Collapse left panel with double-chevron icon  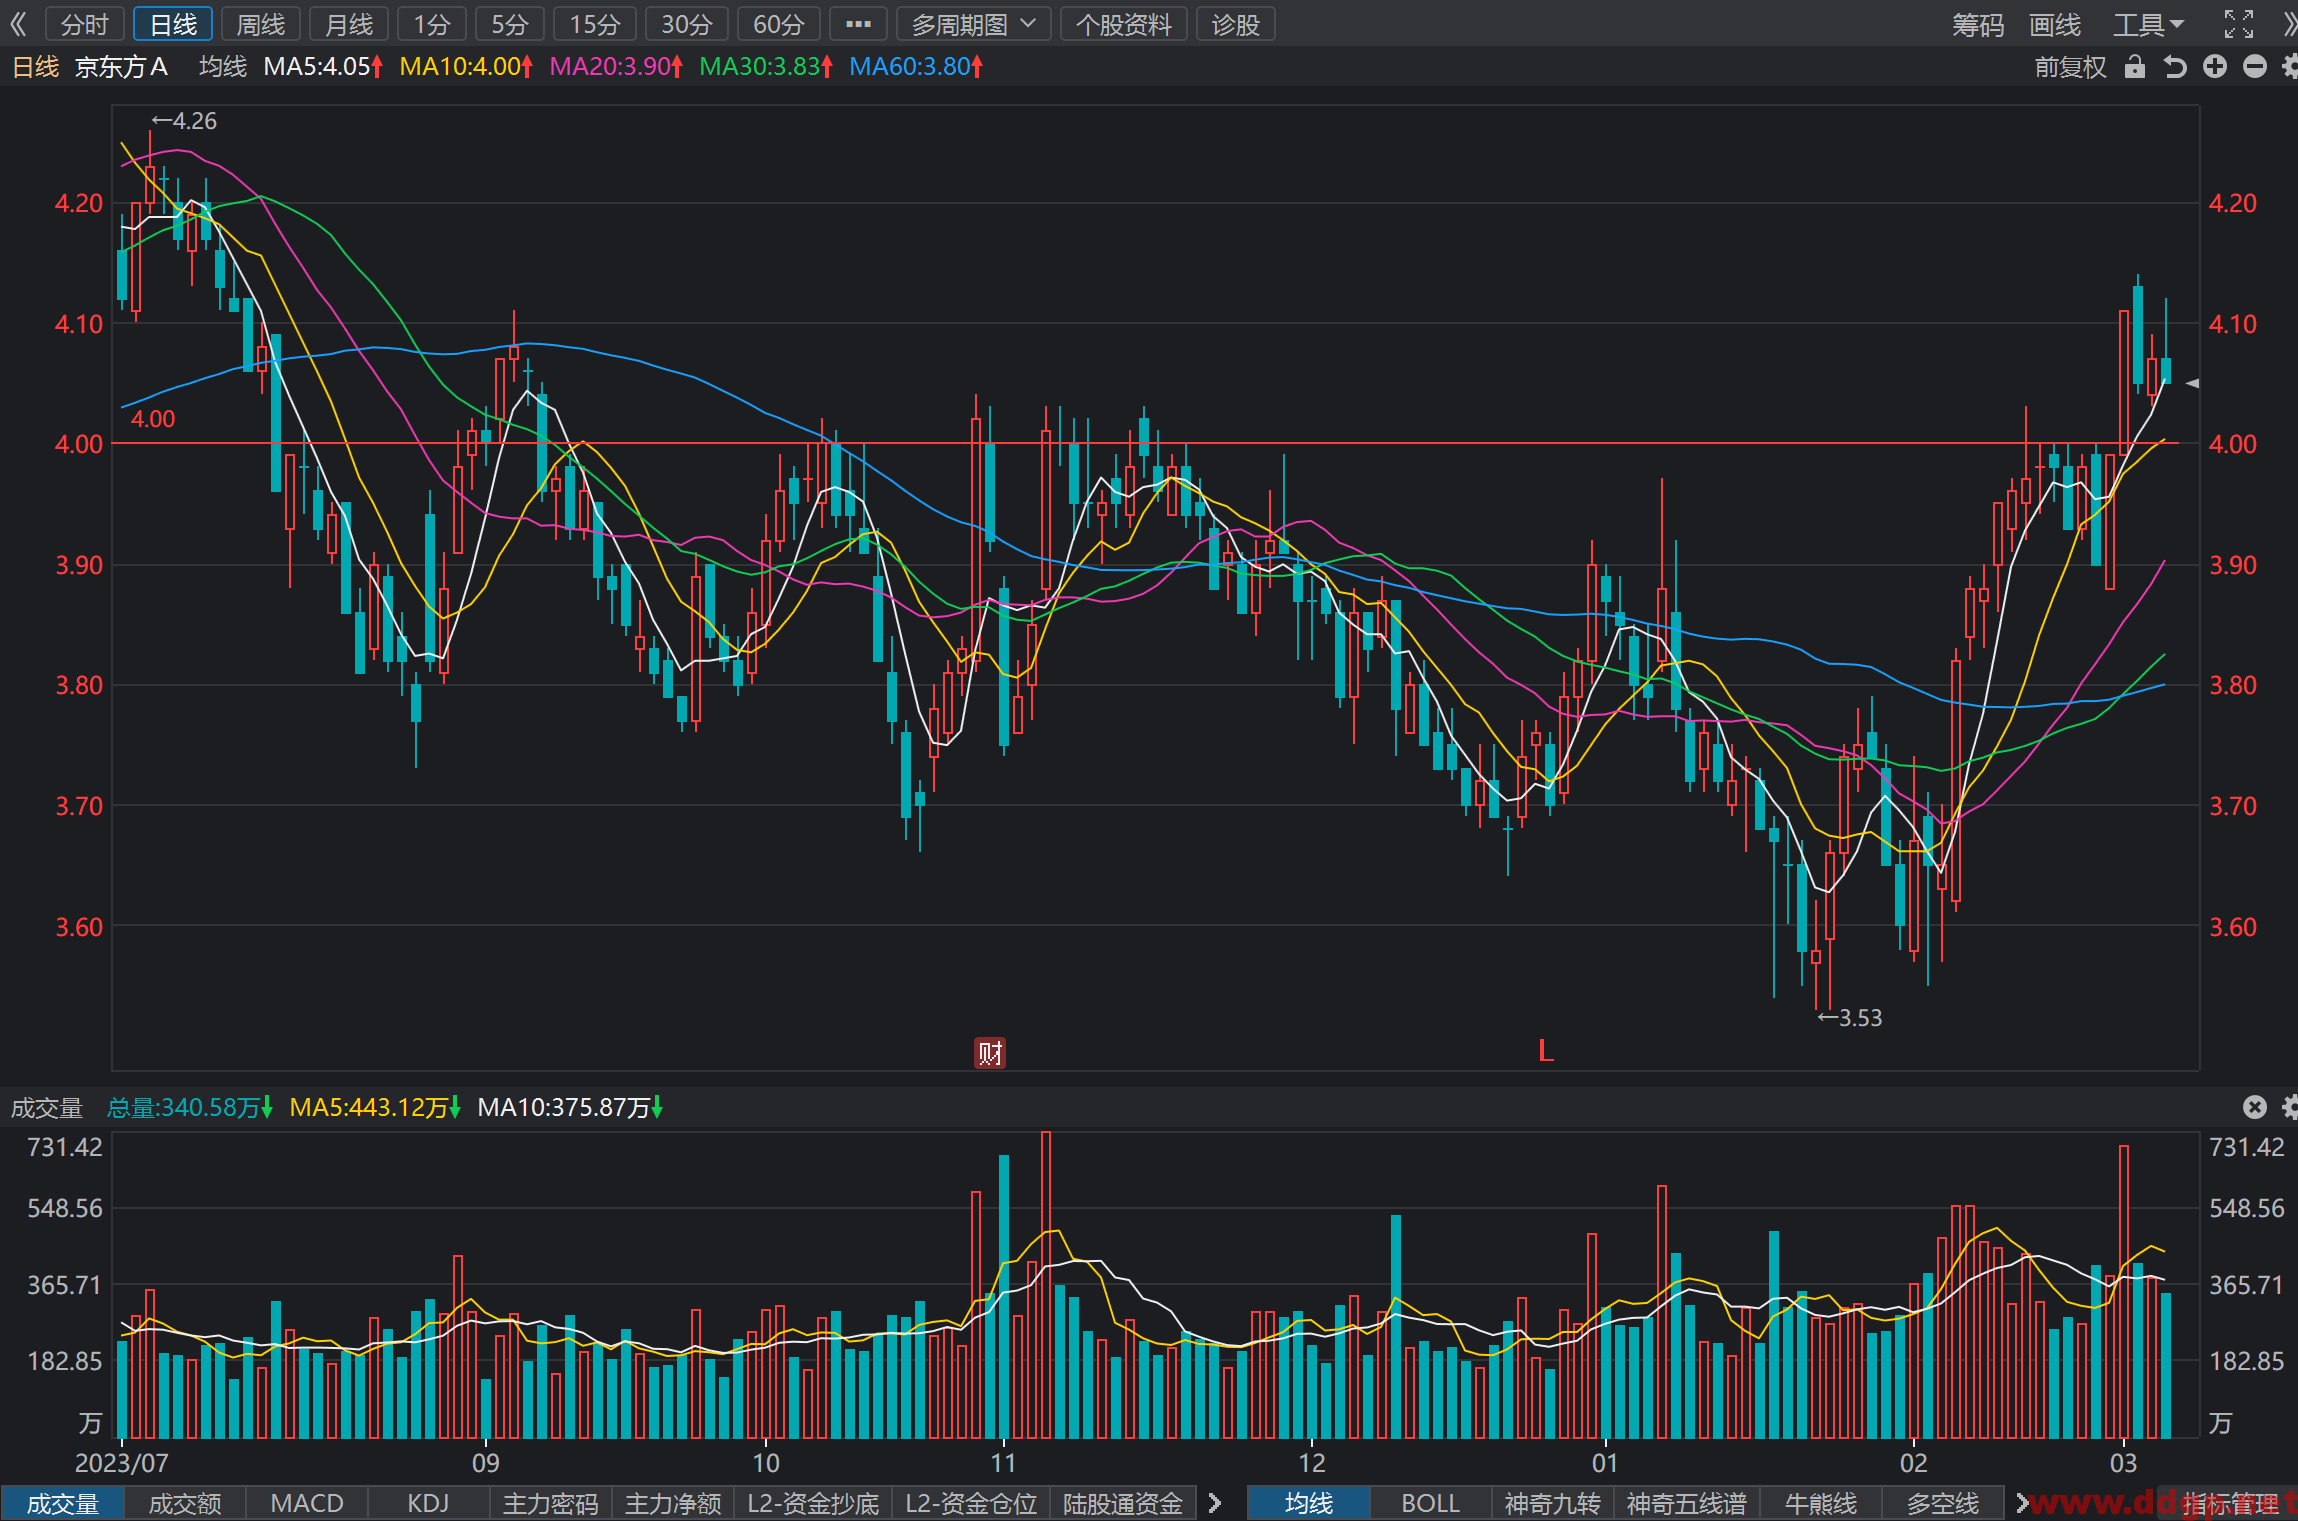tap(18, 24)
